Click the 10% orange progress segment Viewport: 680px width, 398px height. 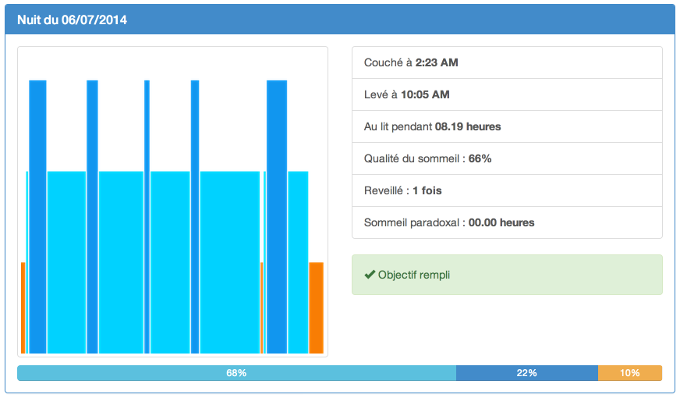630,373
